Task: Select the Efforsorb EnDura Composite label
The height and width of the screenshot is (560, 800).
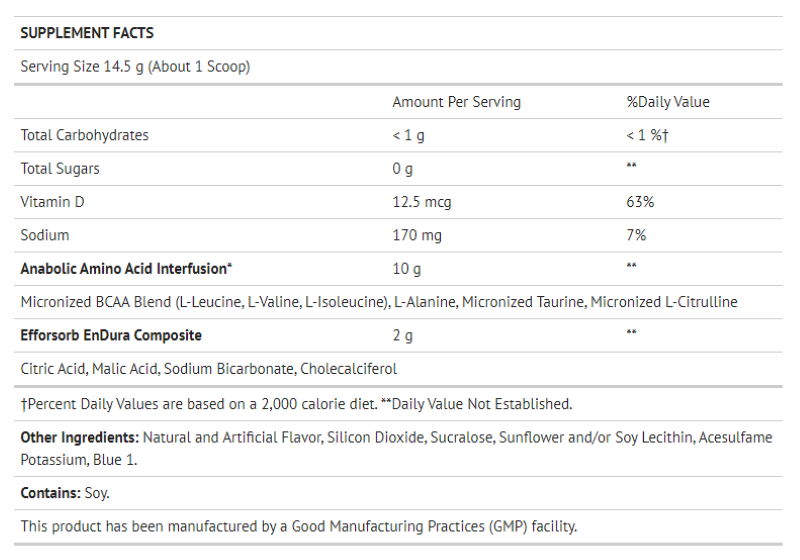Action: [x=111, y=335]
